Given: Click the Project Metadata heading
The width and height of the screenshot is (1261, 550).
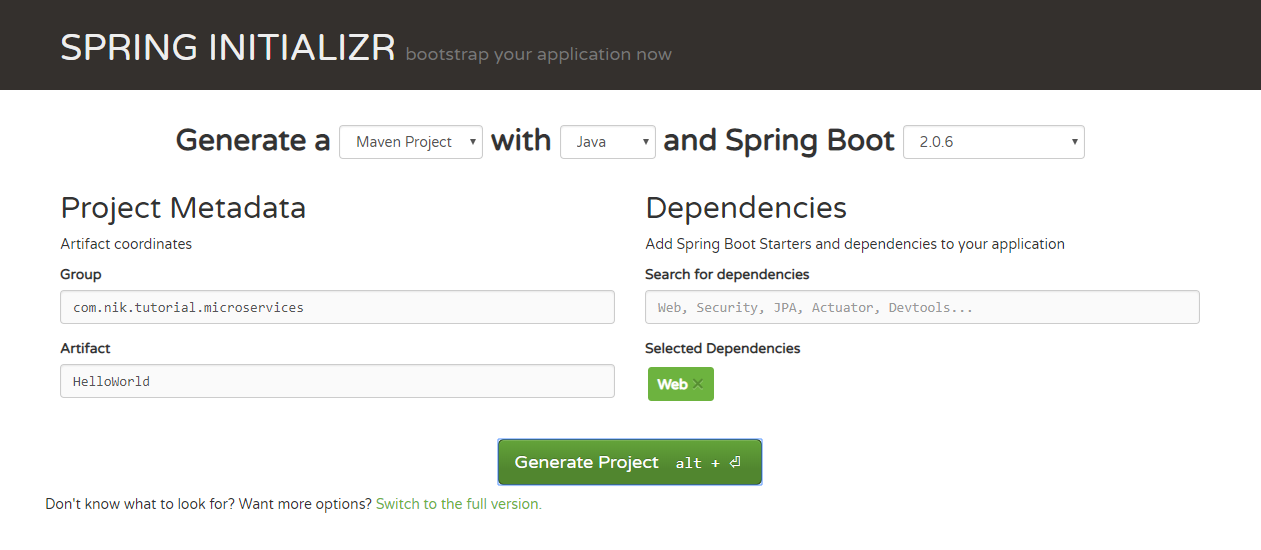Looking at the screenshot, I should pyautogui.click(x=183, y=208).
